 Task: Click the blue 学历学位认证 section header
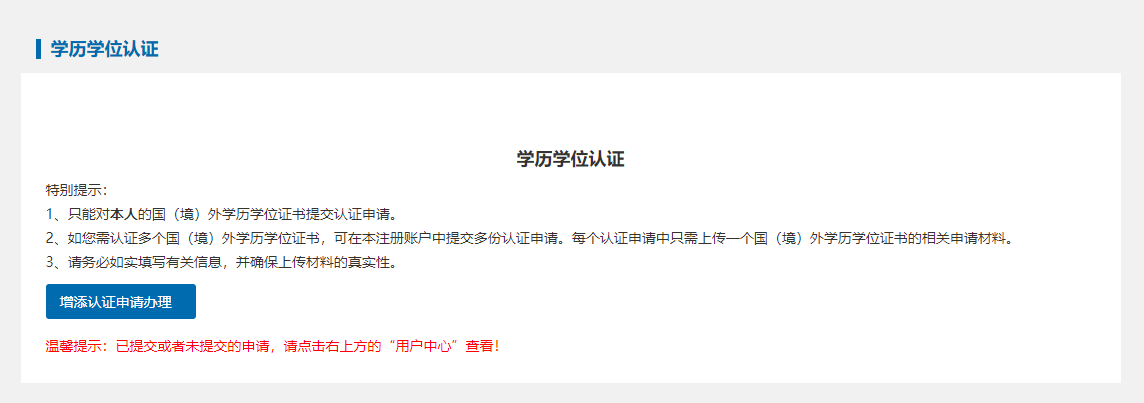coord(104,49)
